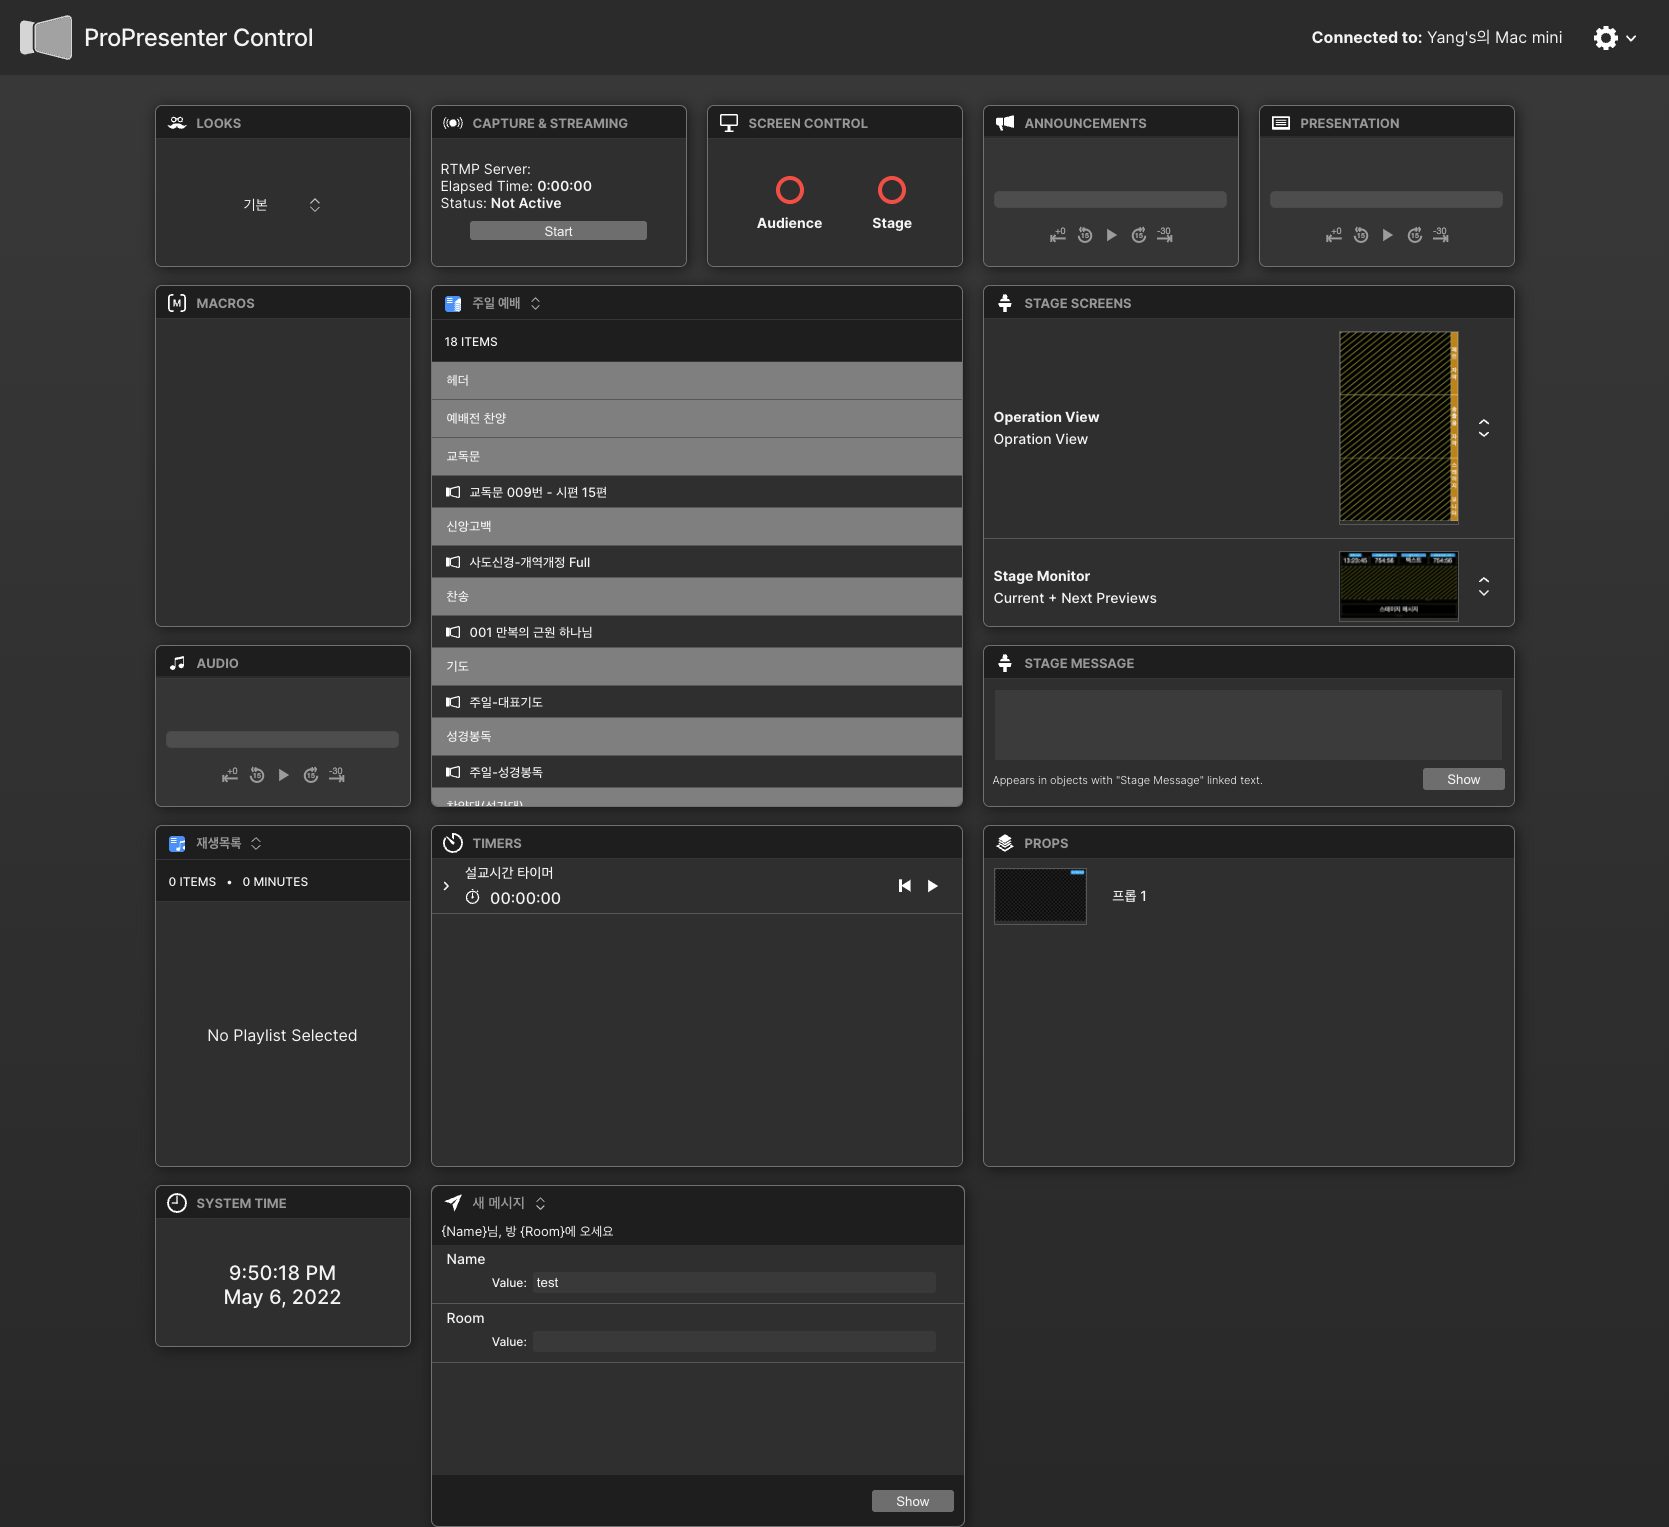Screen dimensions: 1669x1527
Task: Play the Announcements layer
Action: click(1111, 235)
